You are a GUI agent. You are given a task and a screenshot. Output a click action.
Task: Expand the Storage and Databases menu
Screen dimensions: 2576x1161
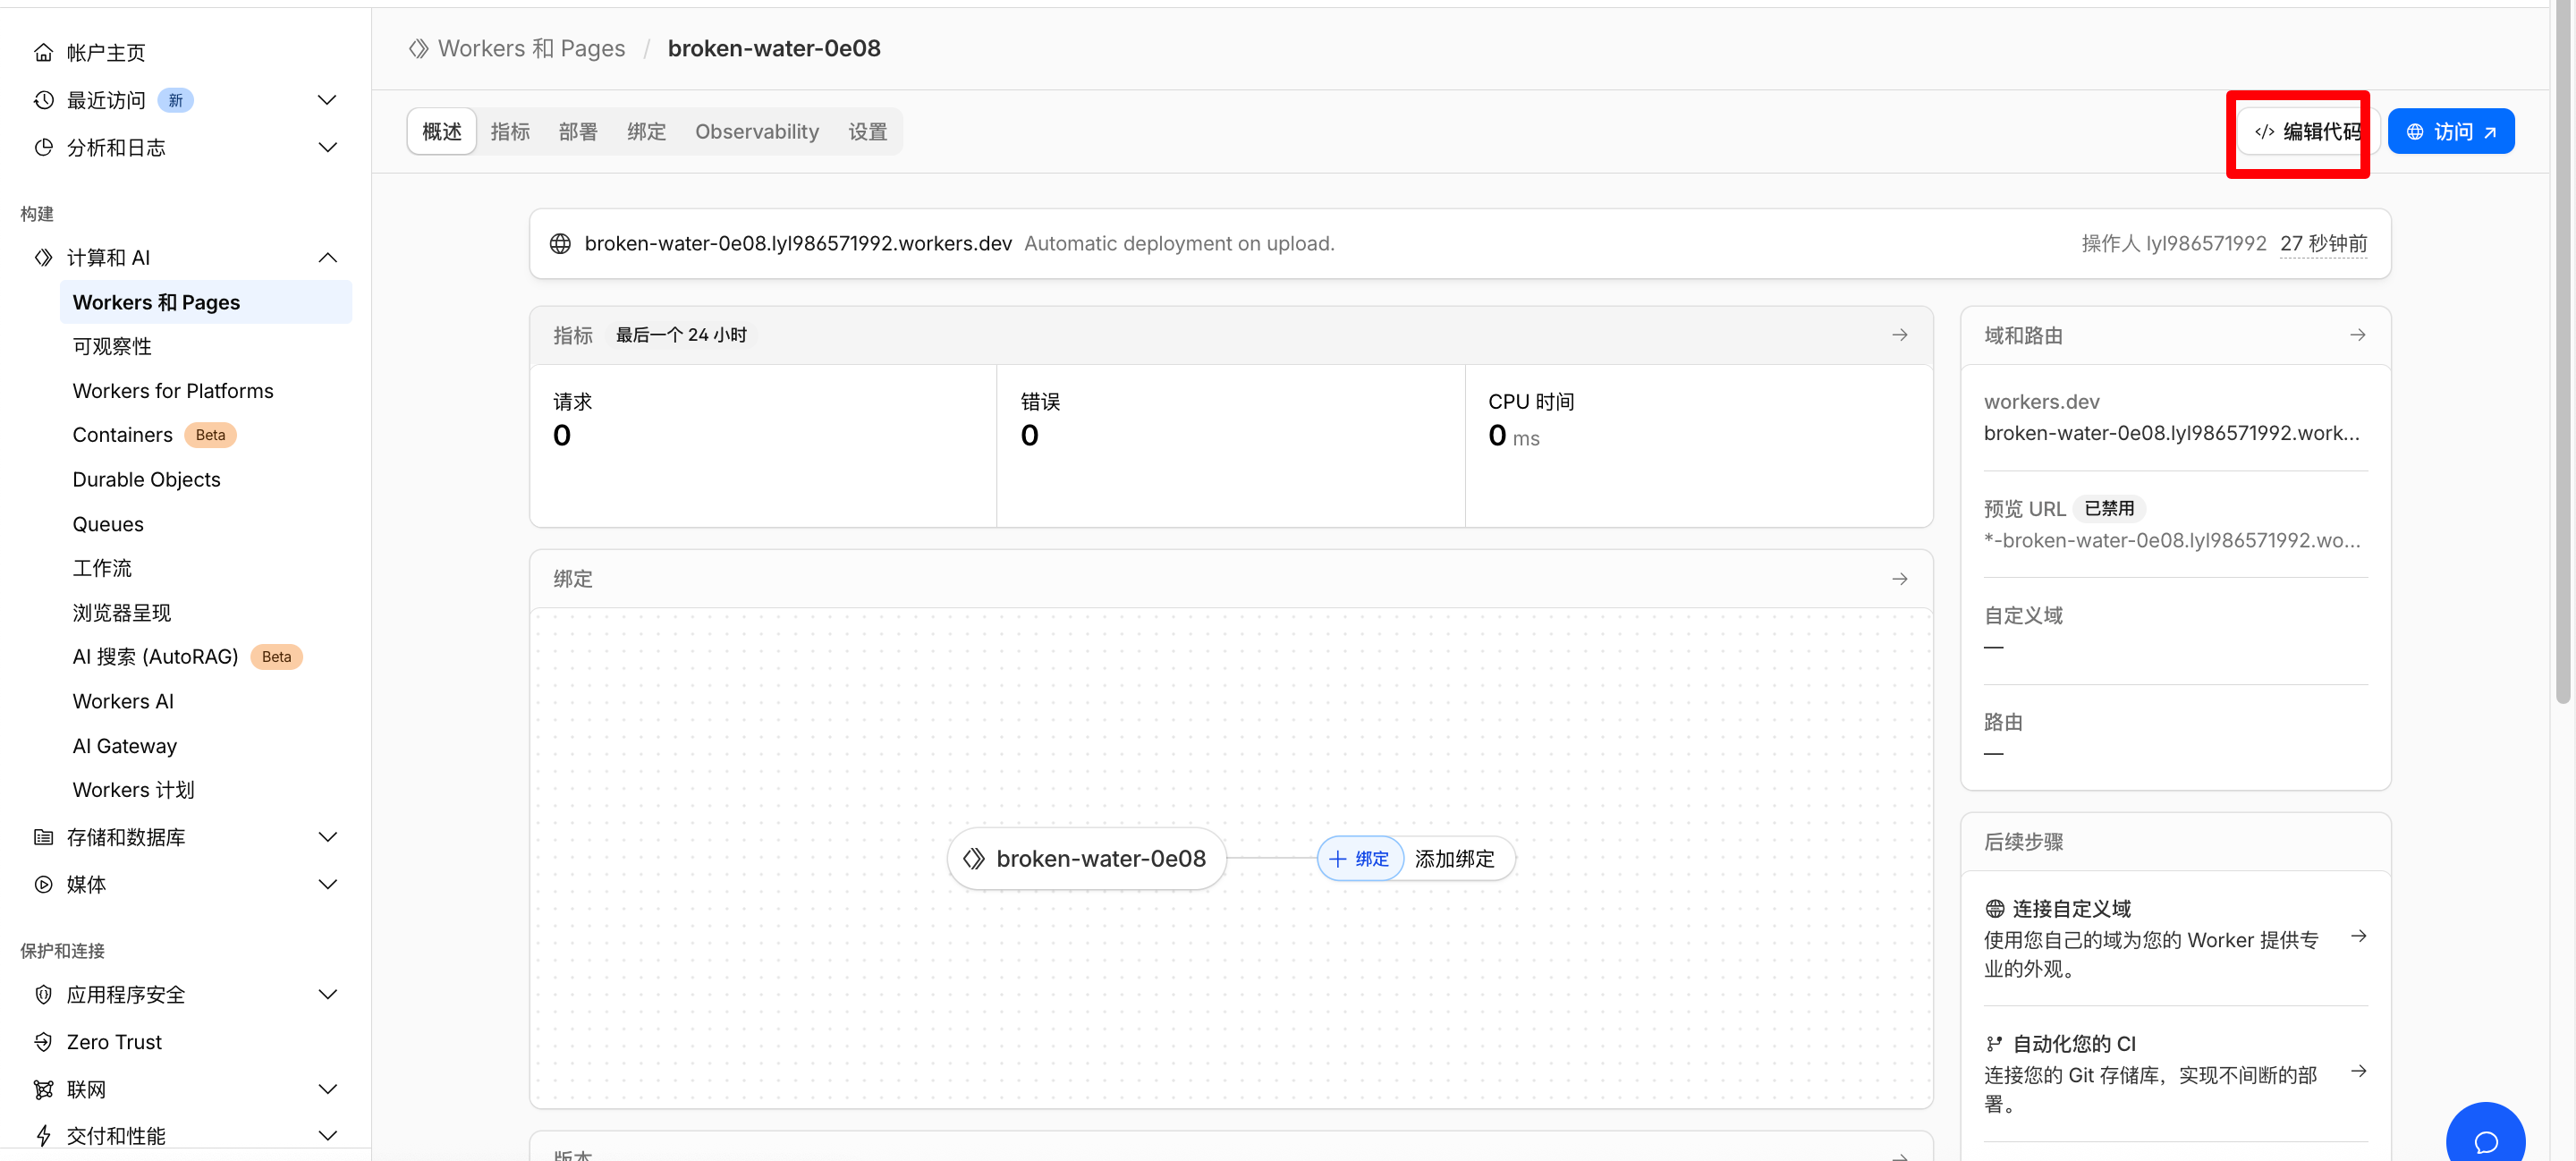(x=327, y=837)
